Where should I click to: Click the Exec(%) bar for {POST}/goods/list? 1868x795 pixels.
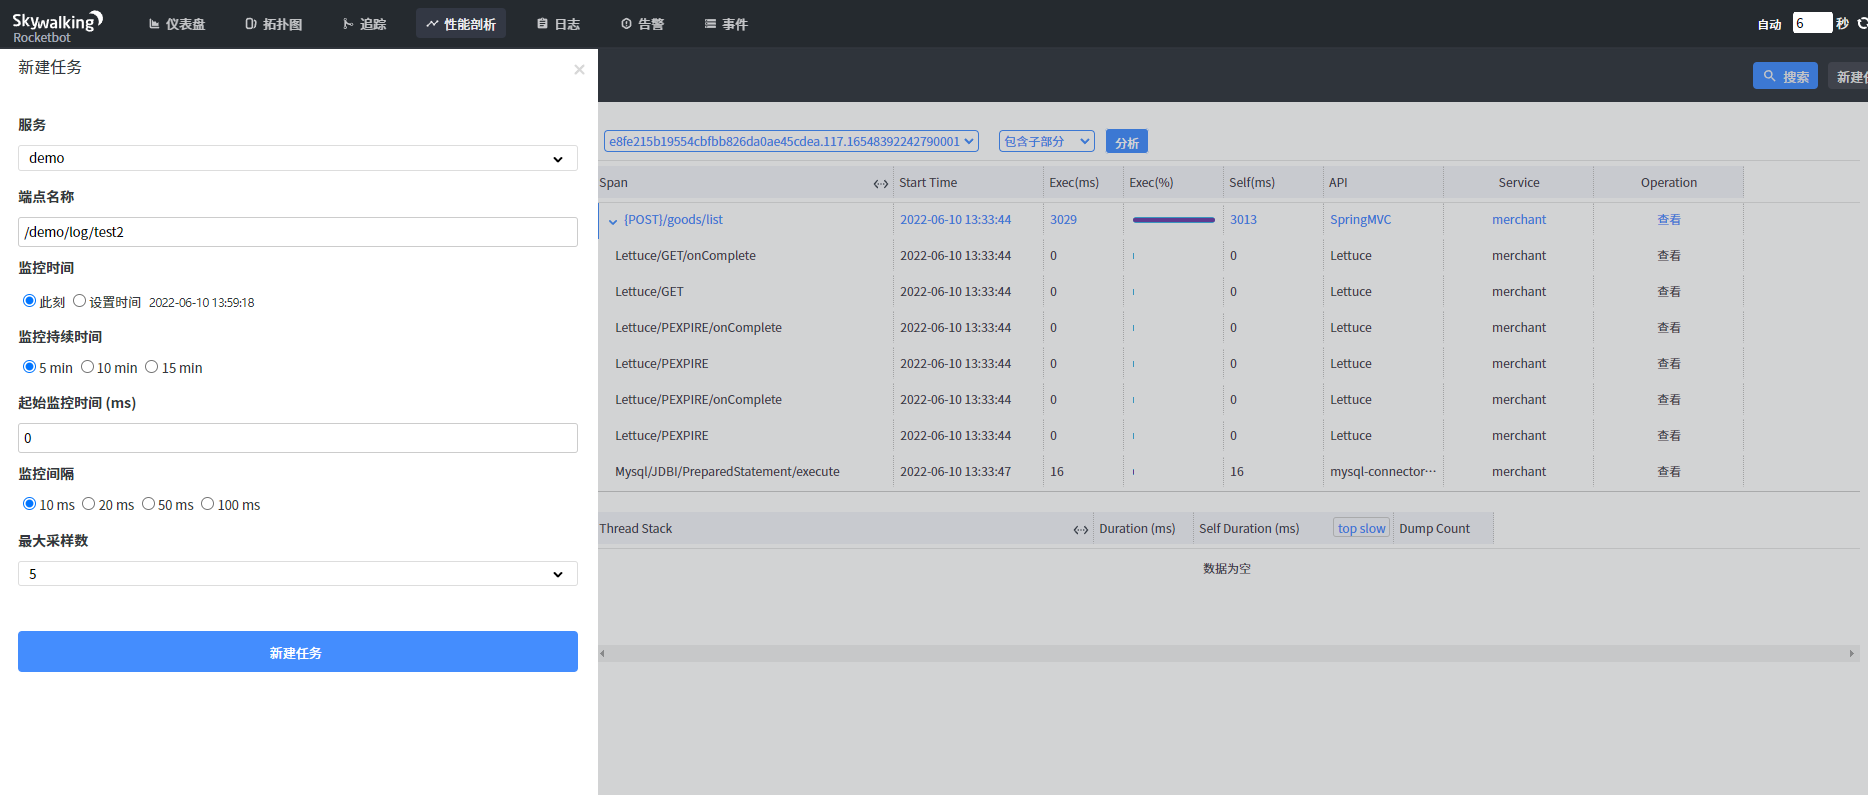tap(1174, 220)
